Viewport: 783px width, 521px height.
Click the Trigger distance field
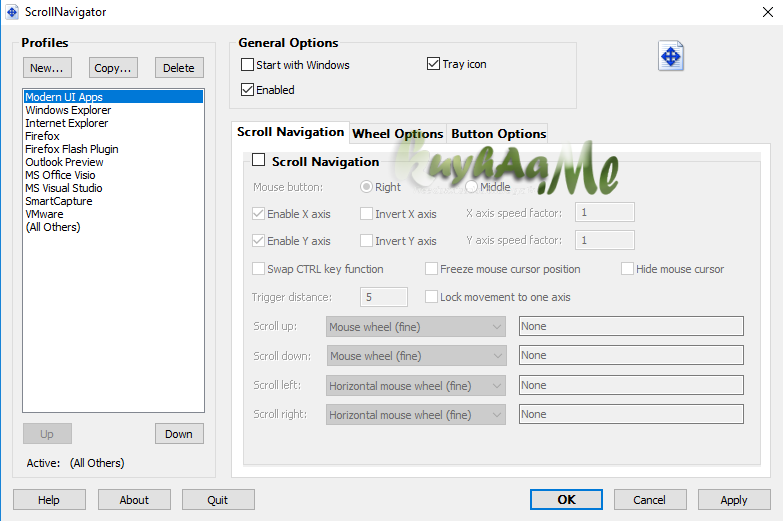click(x=384, y=297)
